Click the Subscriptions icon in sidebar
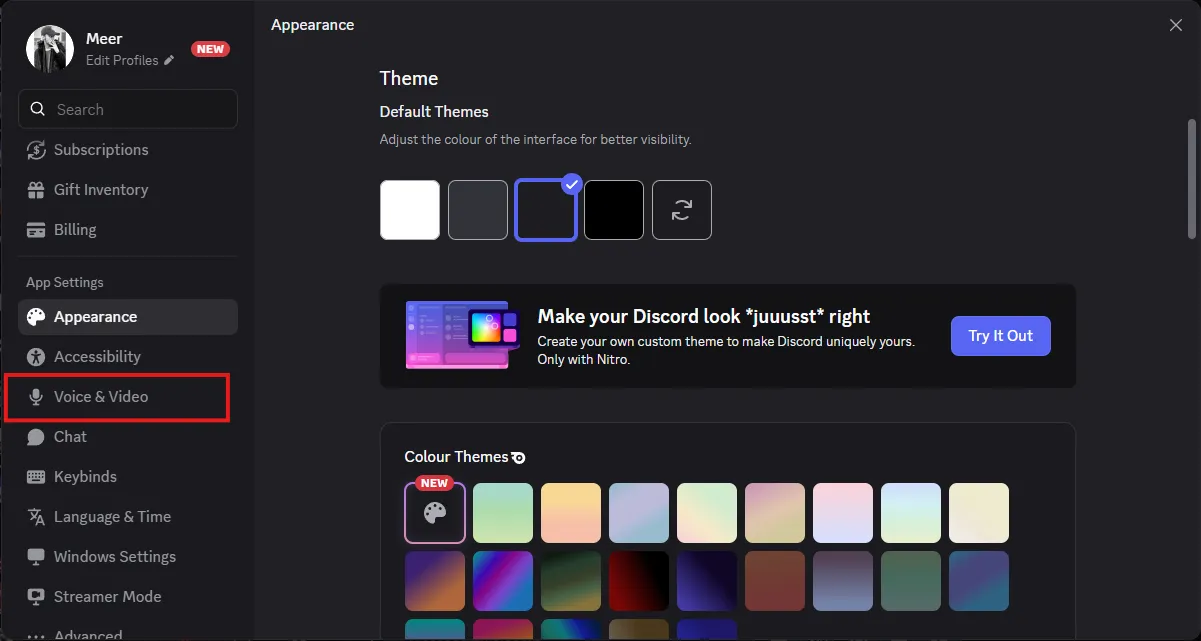 pos(37,150)
